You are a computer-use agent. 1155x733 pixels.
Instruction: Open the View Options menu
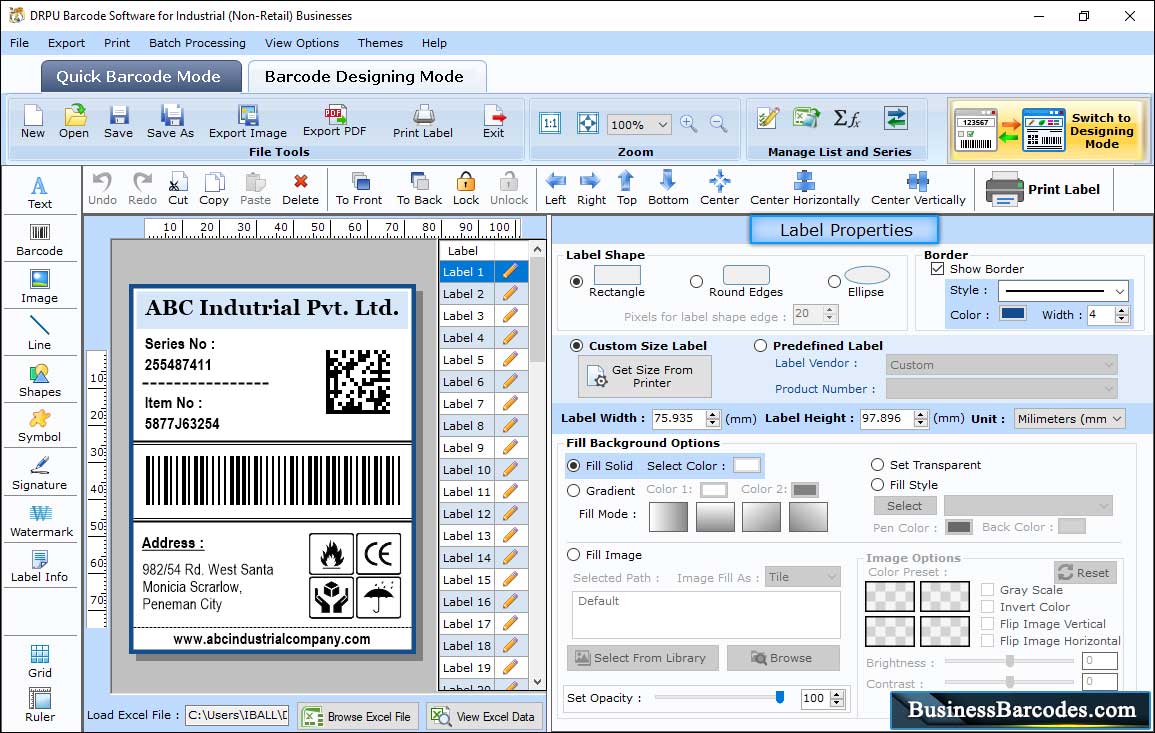coord(302,43)
